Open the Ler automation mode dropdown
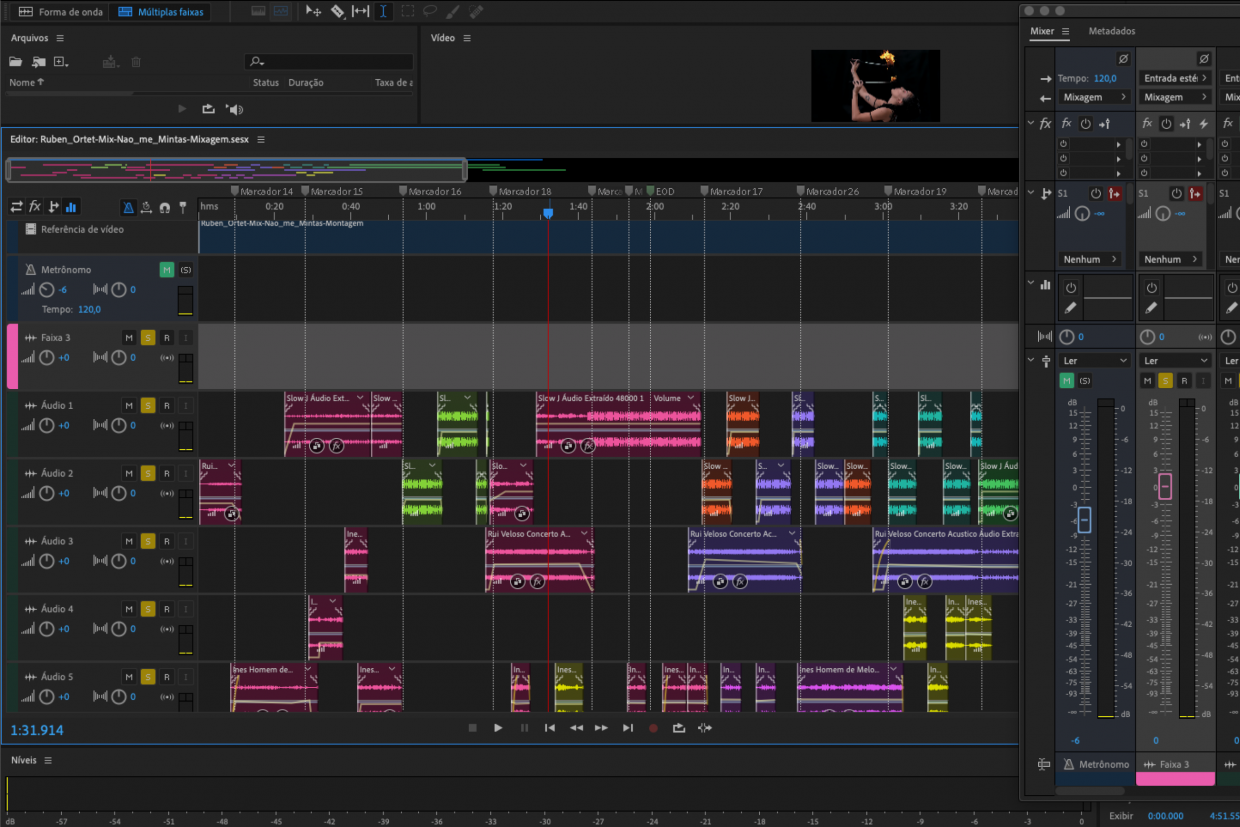 [1093, 359]
